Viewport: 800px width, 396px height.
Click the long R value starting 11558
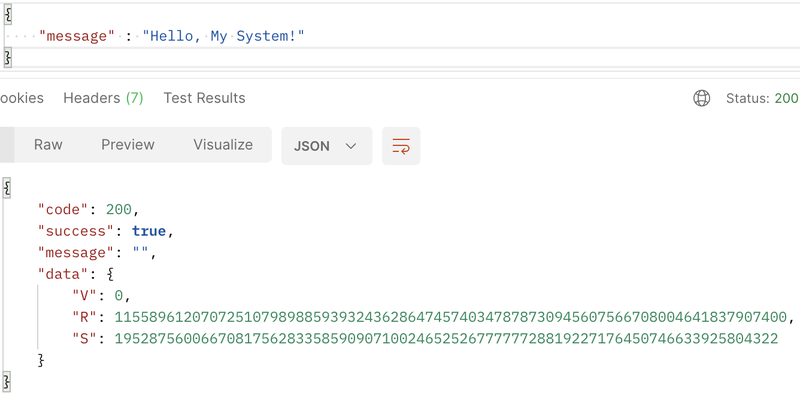pos(451,317)
